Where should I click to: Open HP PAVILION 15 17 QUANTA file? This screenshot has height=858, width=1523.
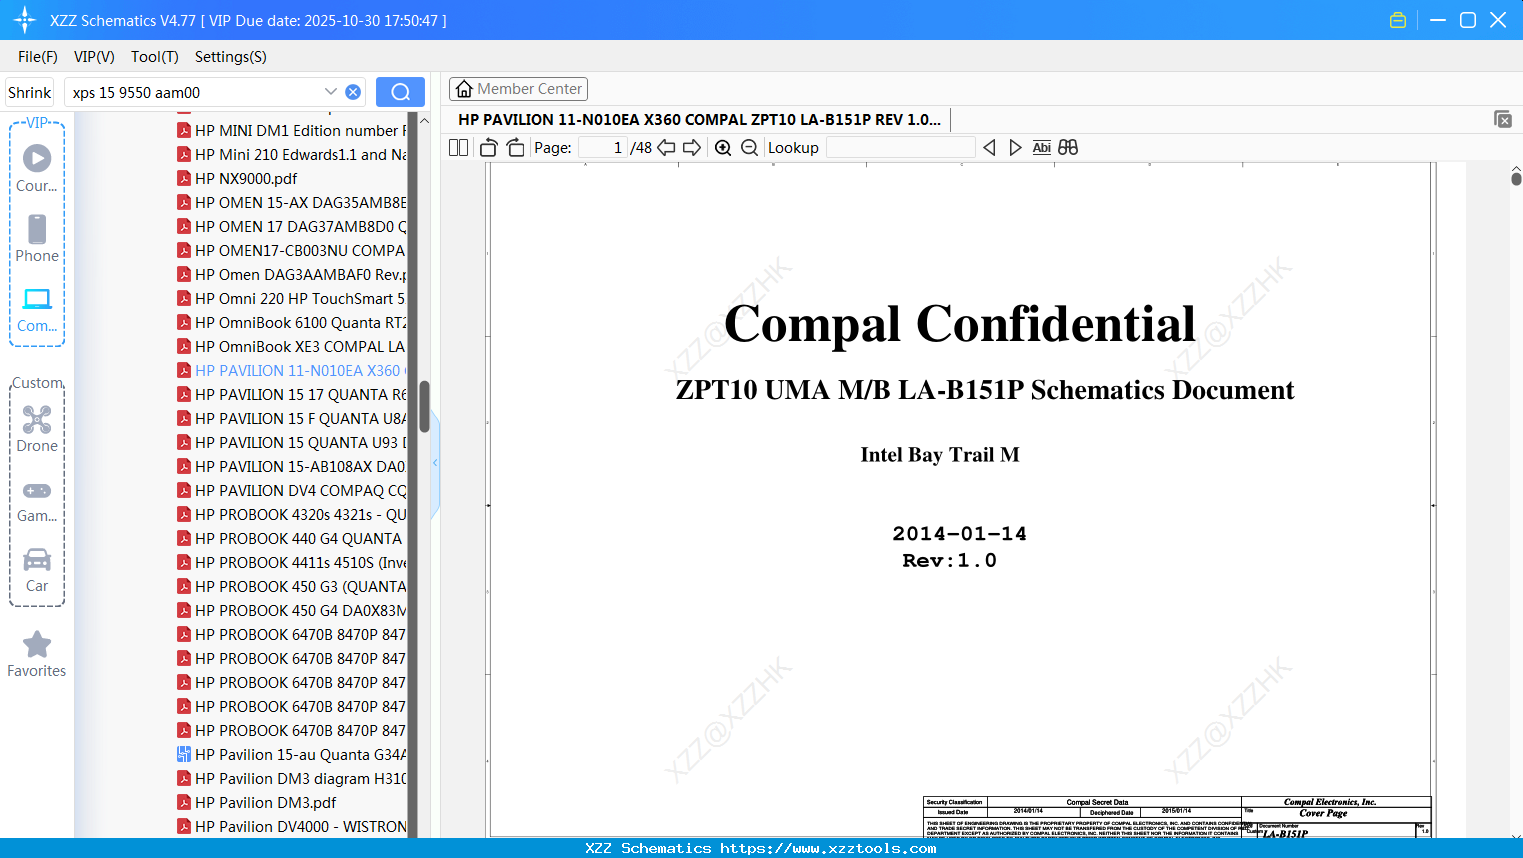click(x=292, y=394)
